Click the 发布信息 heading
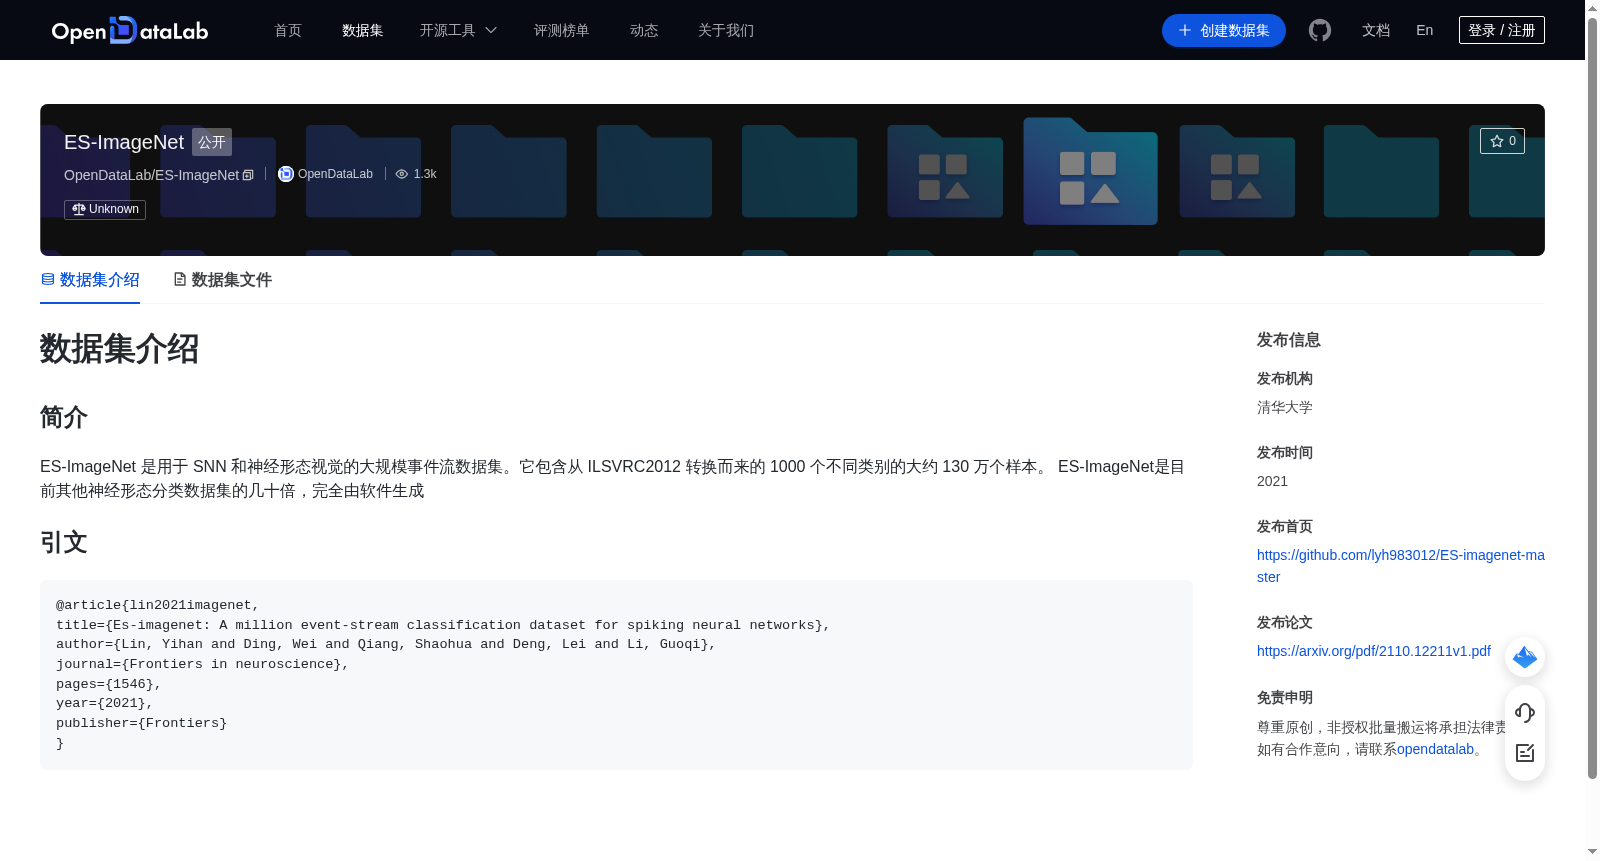The image size is (1600, 861). [1289, 340]
